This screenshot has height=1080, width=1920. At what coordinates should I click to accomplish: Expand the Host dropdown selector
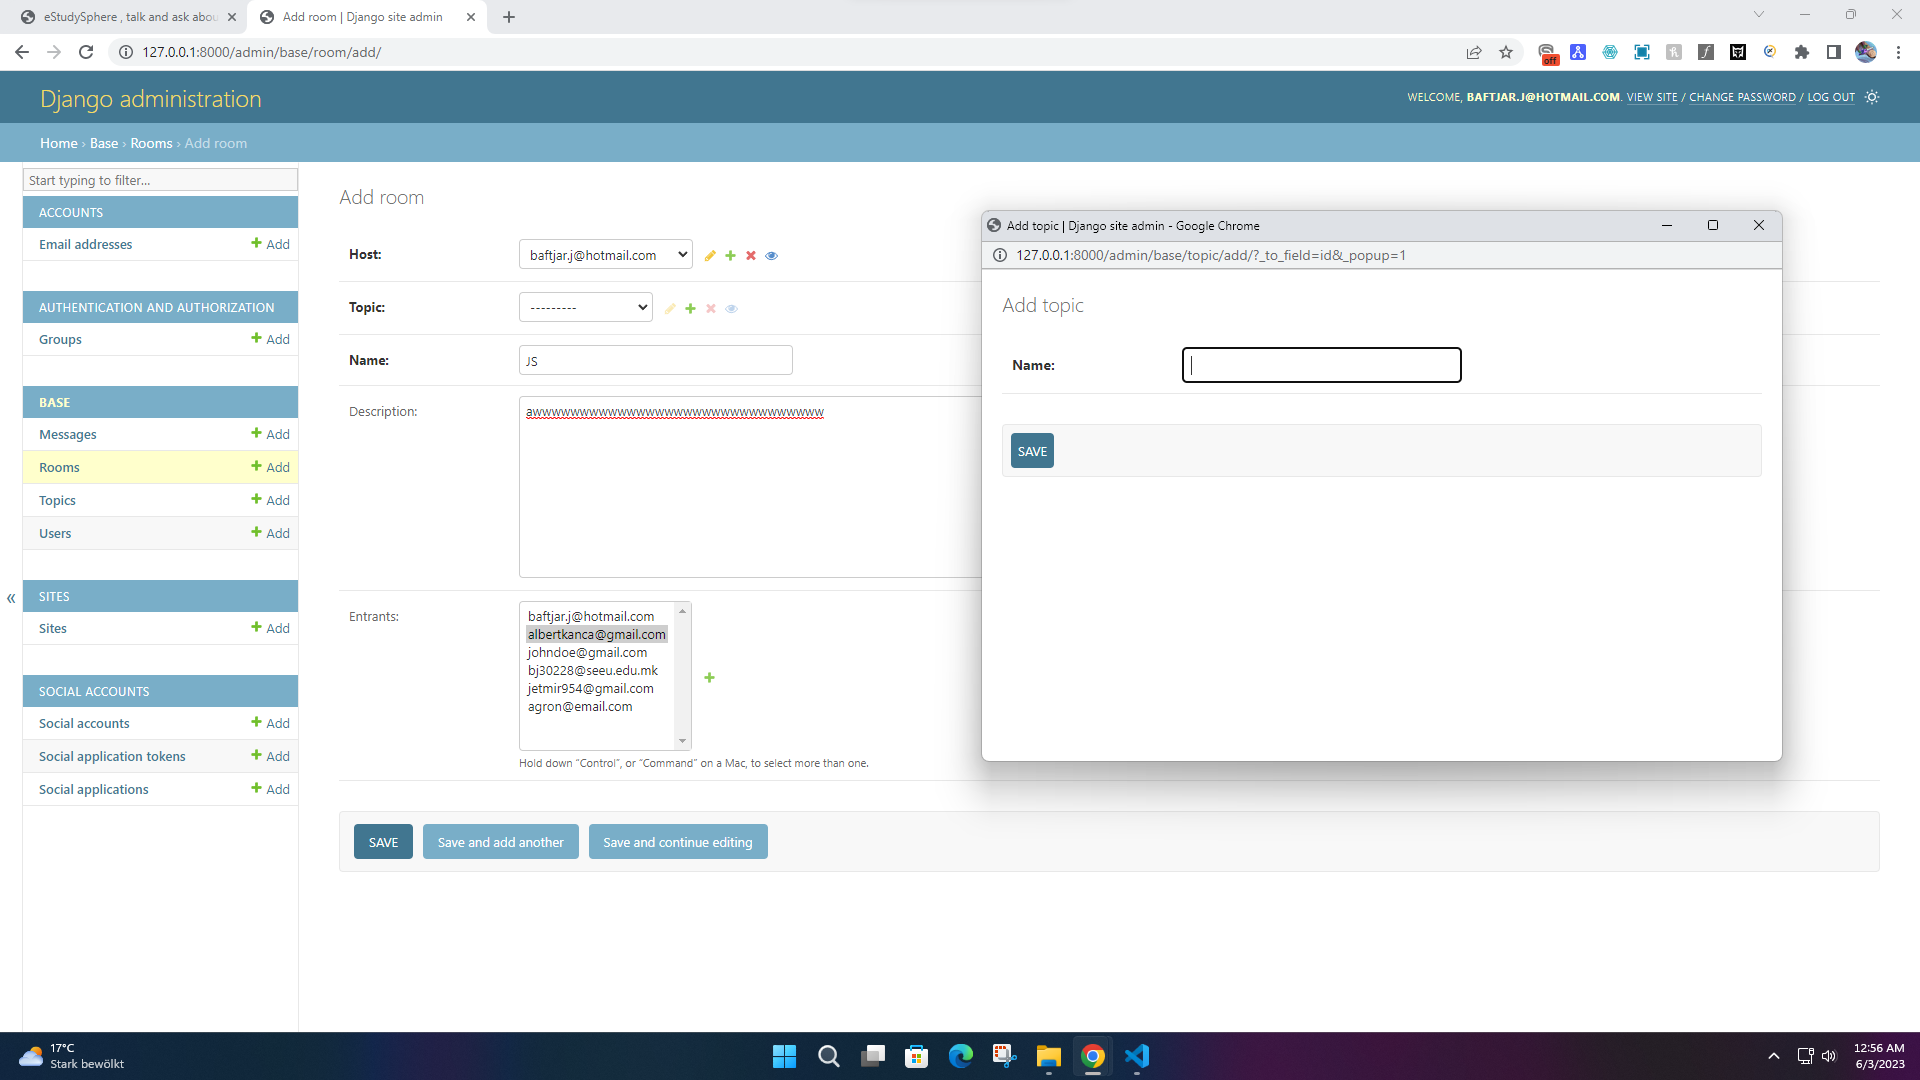(605, 255)
